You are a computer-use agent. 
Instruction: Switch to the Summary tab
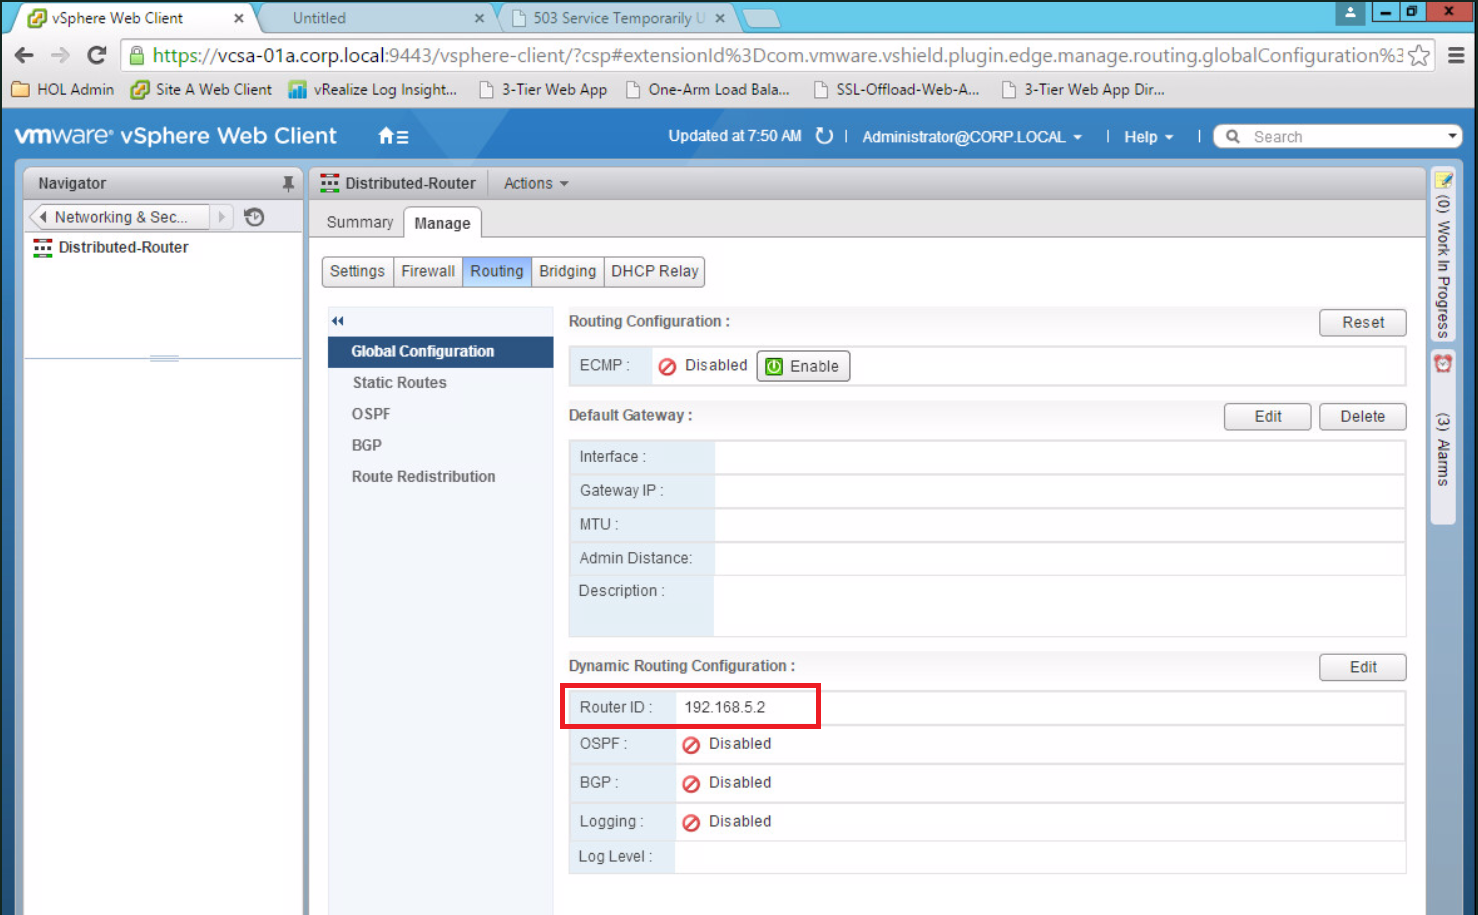pyautogui.click(x=360, y=222)
